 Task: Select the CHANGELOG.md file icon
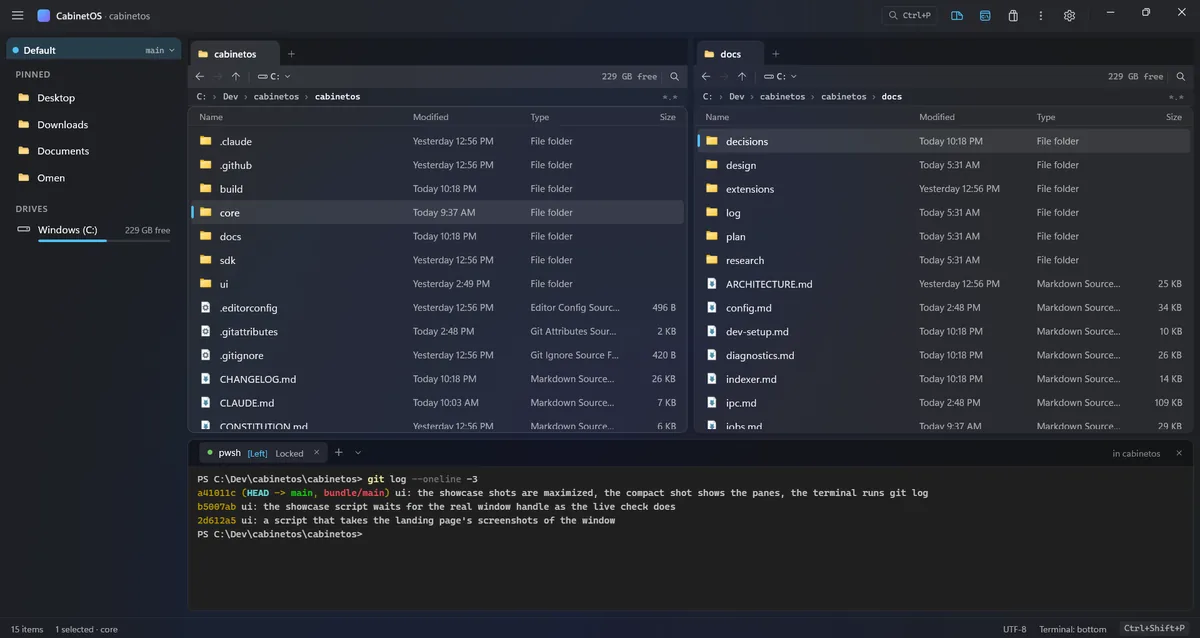206,379
